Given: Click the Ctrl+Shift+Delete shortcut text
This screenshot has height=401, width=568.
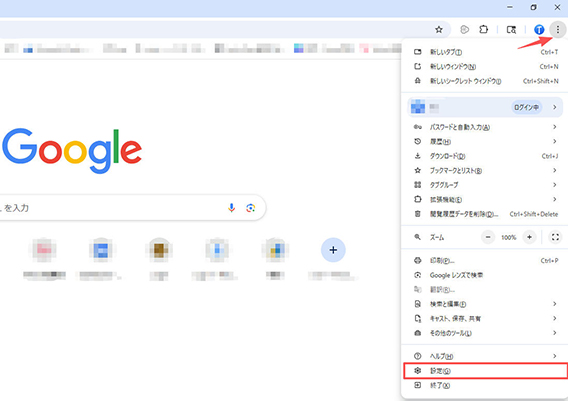Looking at the screenshot, I should (534, 214).
